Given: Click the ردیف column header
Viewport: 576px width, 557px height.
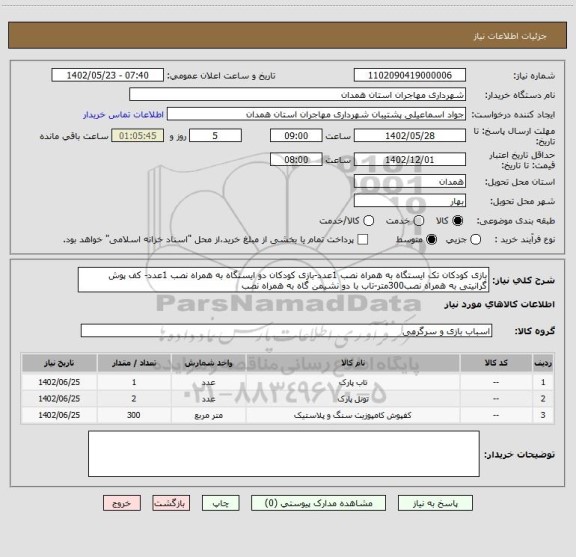Looking at the screenshot, I should (x=543, y=363).
